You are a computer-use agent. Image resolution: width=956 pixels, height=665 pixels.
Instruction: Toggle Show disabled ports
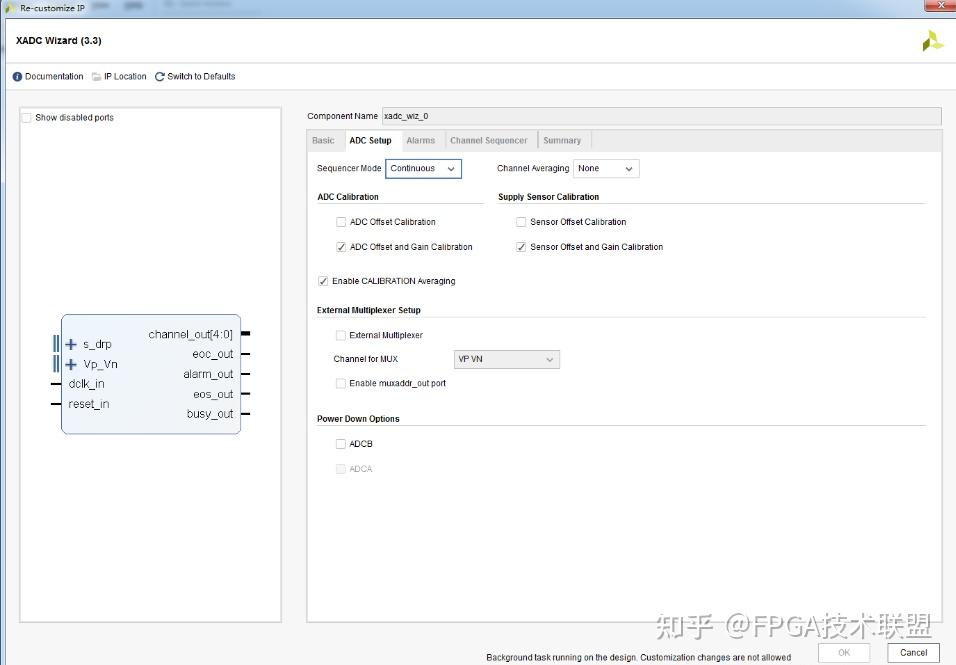pyautogui.click(x=26, y=117)
